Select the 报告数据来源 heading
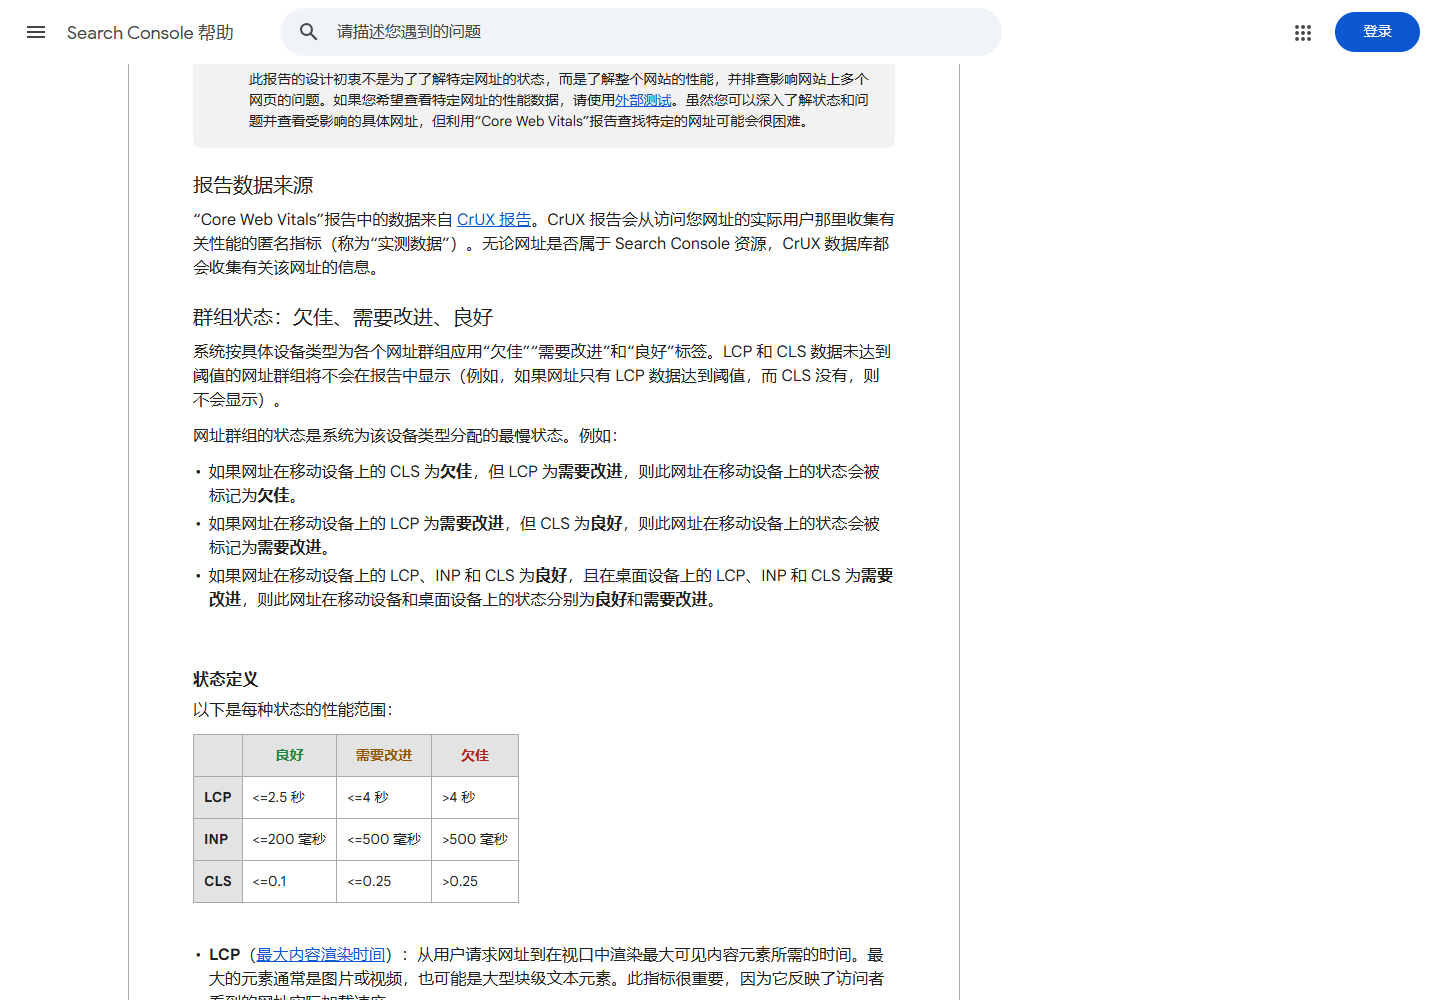The height and width of the screenshot is (1000, 1440). click(253, 185)
